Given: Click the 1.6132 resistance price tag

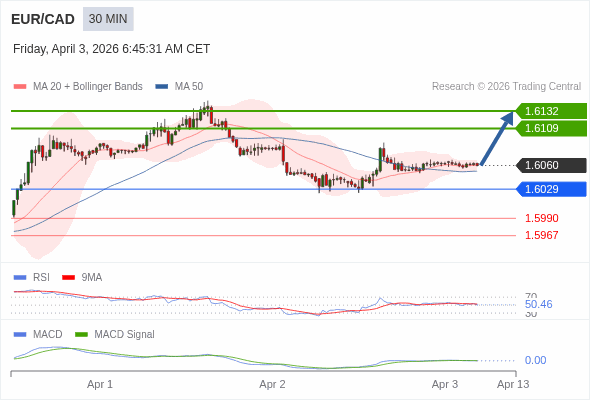Looking at the screenshot, I should (x=551, y=111).
